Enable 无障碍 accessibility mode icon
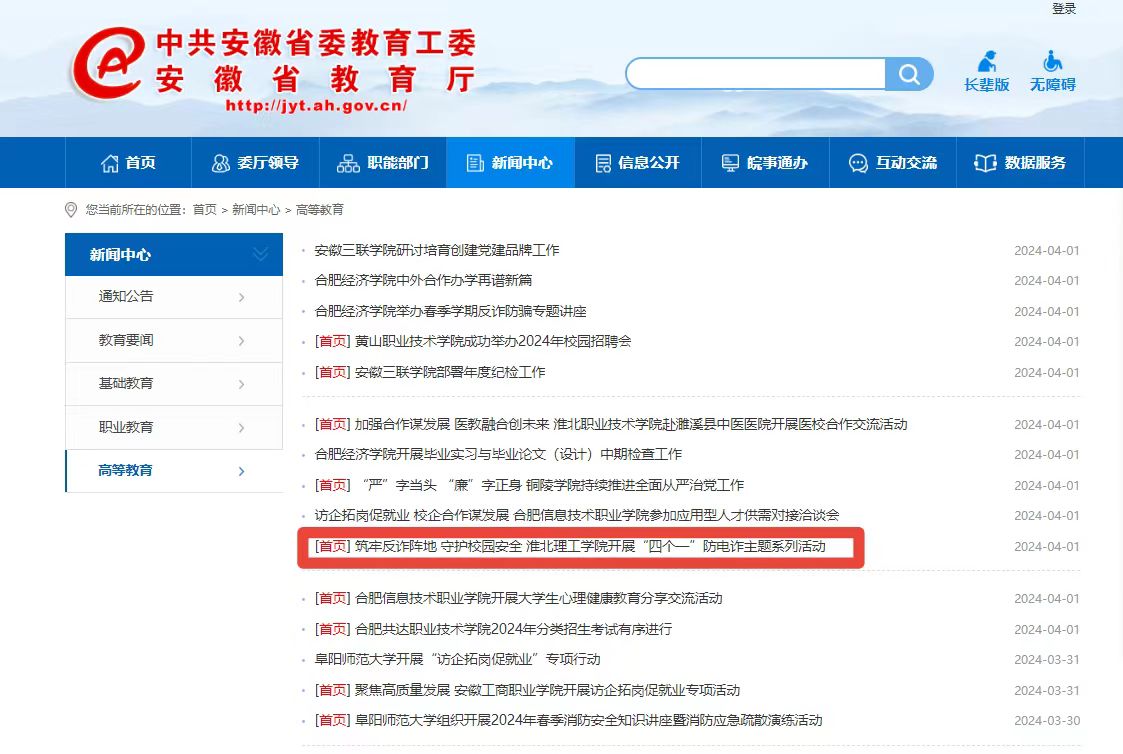 click(x=1052, y=71)
